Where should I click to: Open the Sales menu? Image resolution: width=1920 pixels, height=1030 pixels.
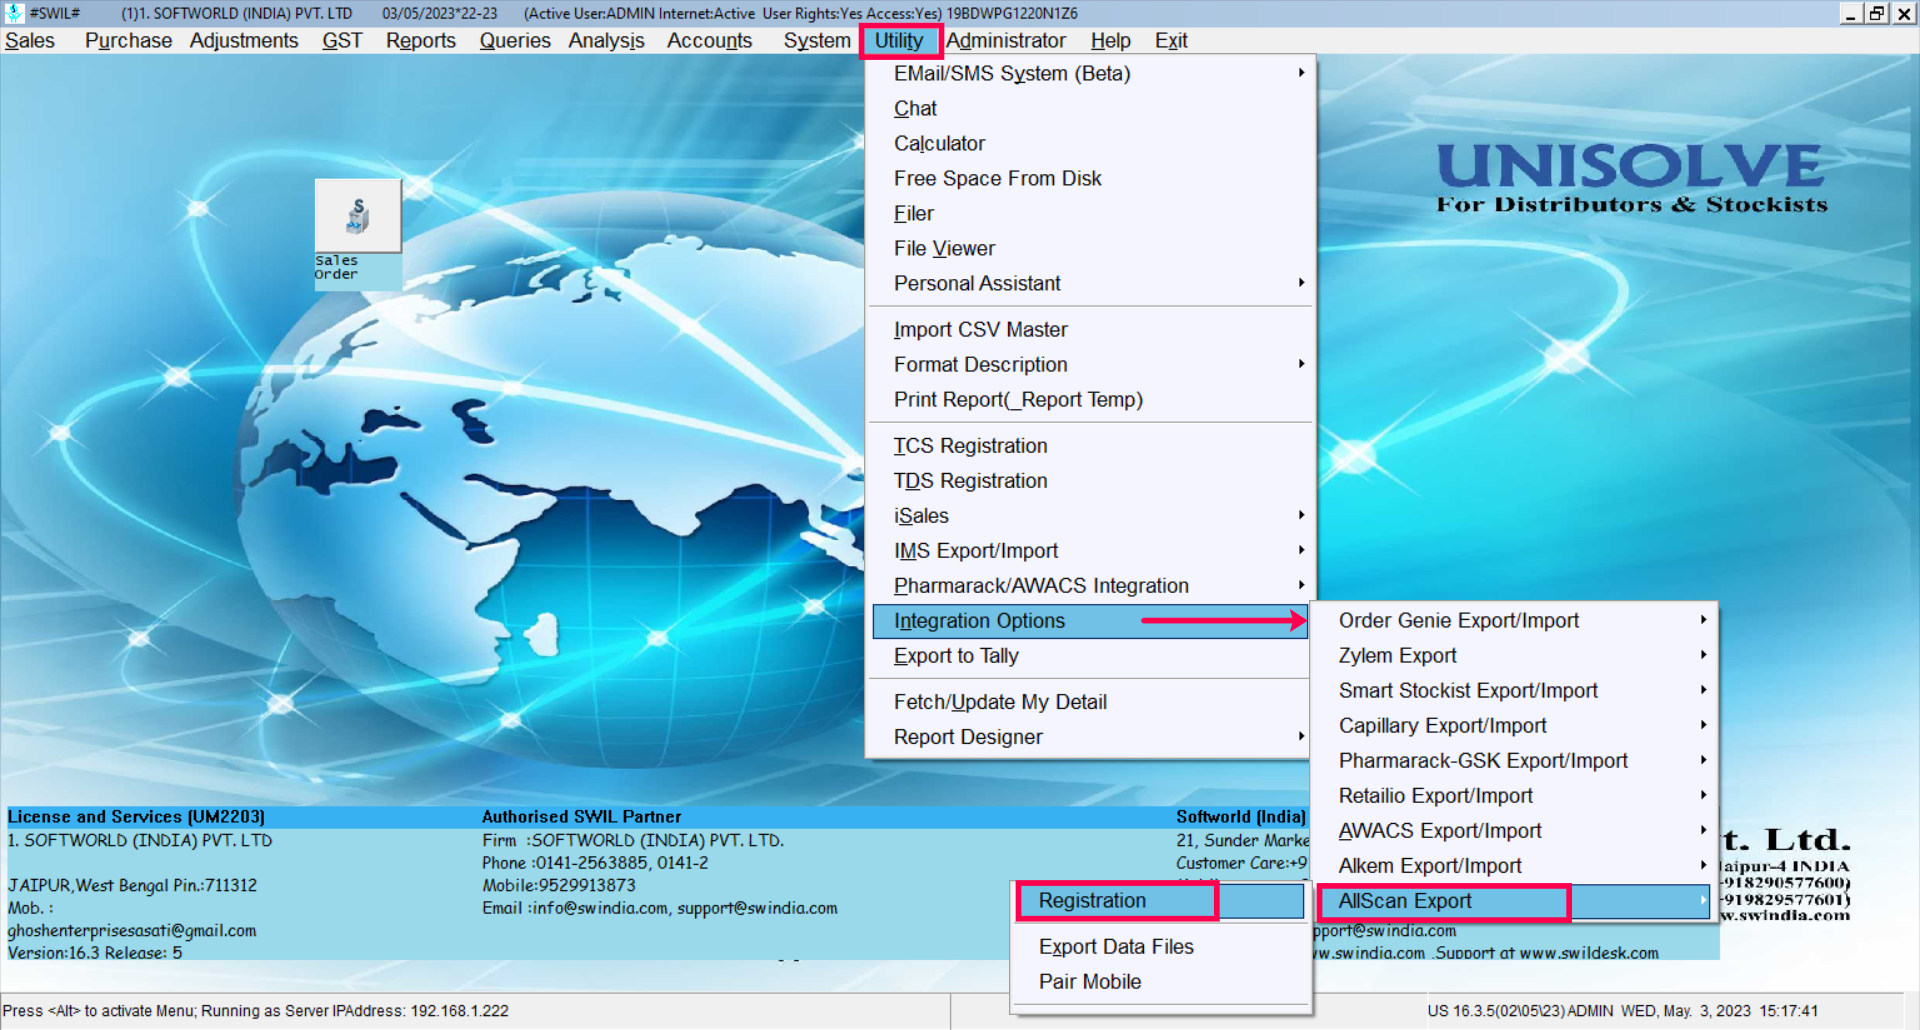(30, 41)
